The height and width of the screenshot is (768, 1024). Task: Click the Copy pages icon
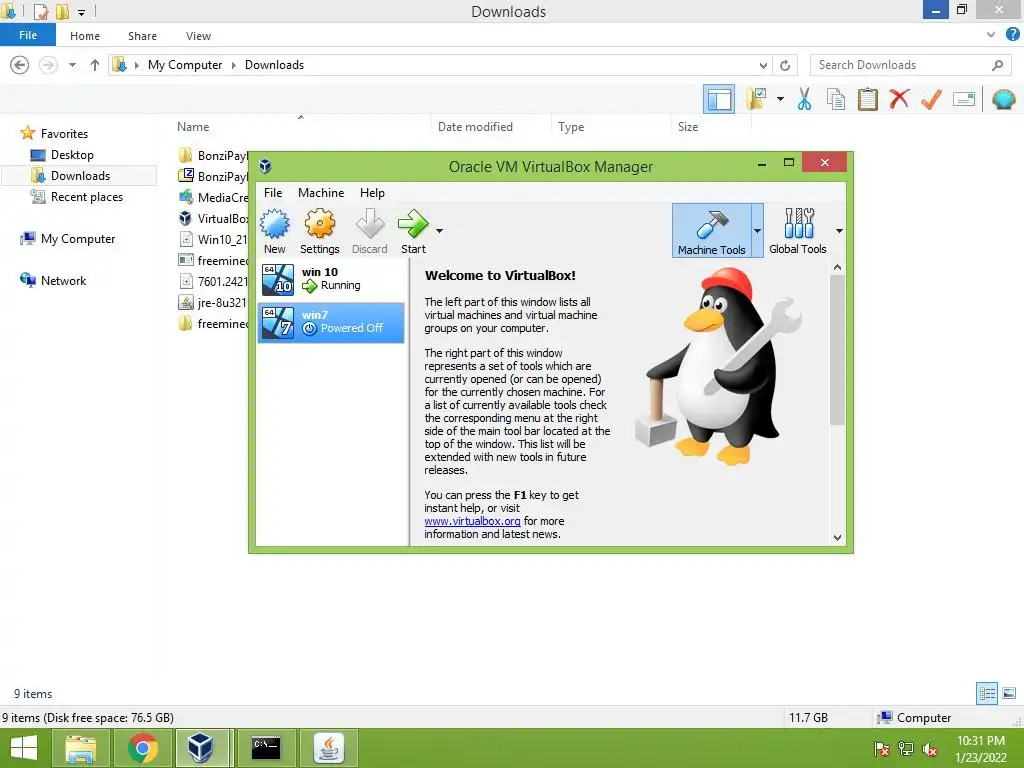pyautogui.click(x=836, y=99)
